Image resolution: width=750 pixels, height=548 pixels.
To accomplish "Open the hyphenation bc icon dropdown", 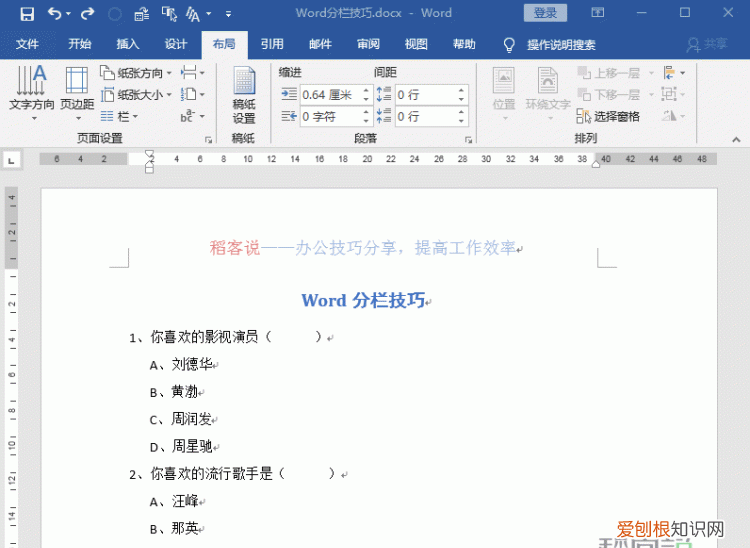I will tap(193, 116).
